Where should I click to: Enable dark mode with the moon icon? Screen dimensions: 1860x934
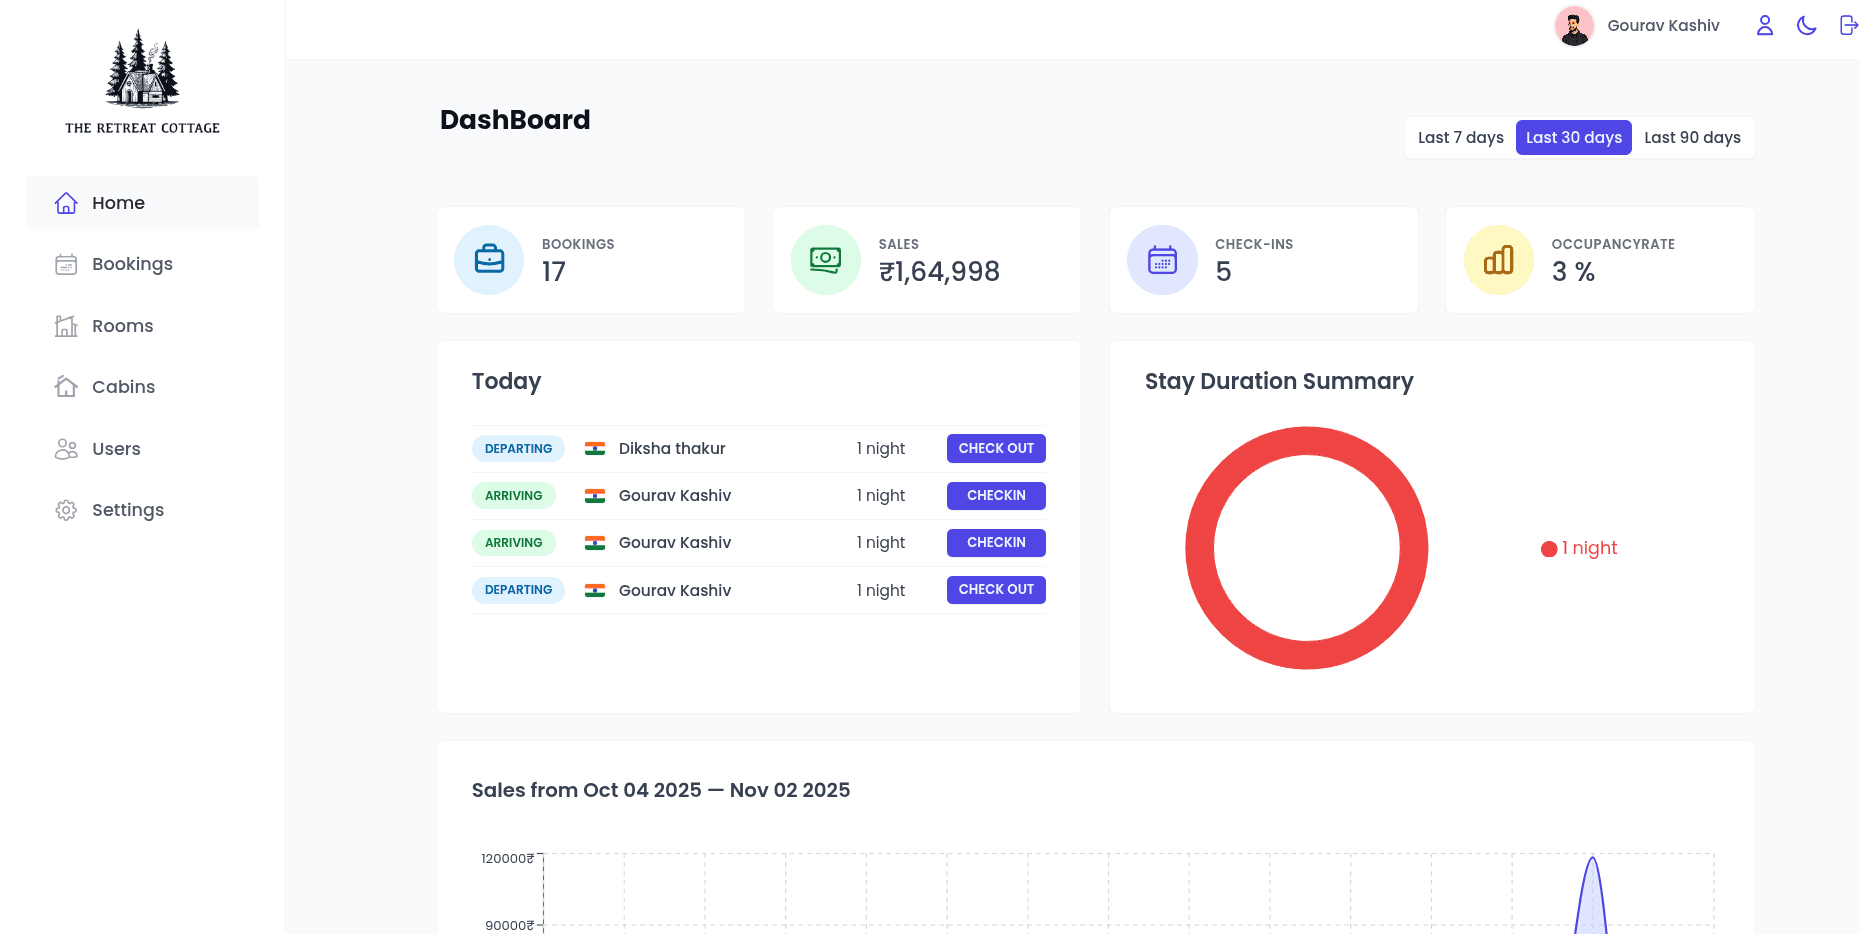click(x=1806, y=25)
